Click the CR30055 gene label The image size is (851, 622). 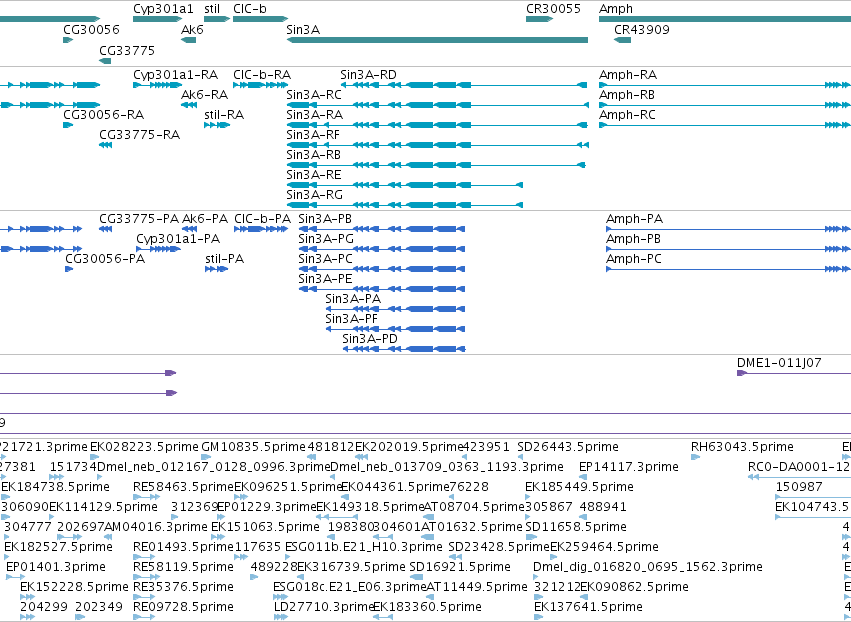point(553,9)
